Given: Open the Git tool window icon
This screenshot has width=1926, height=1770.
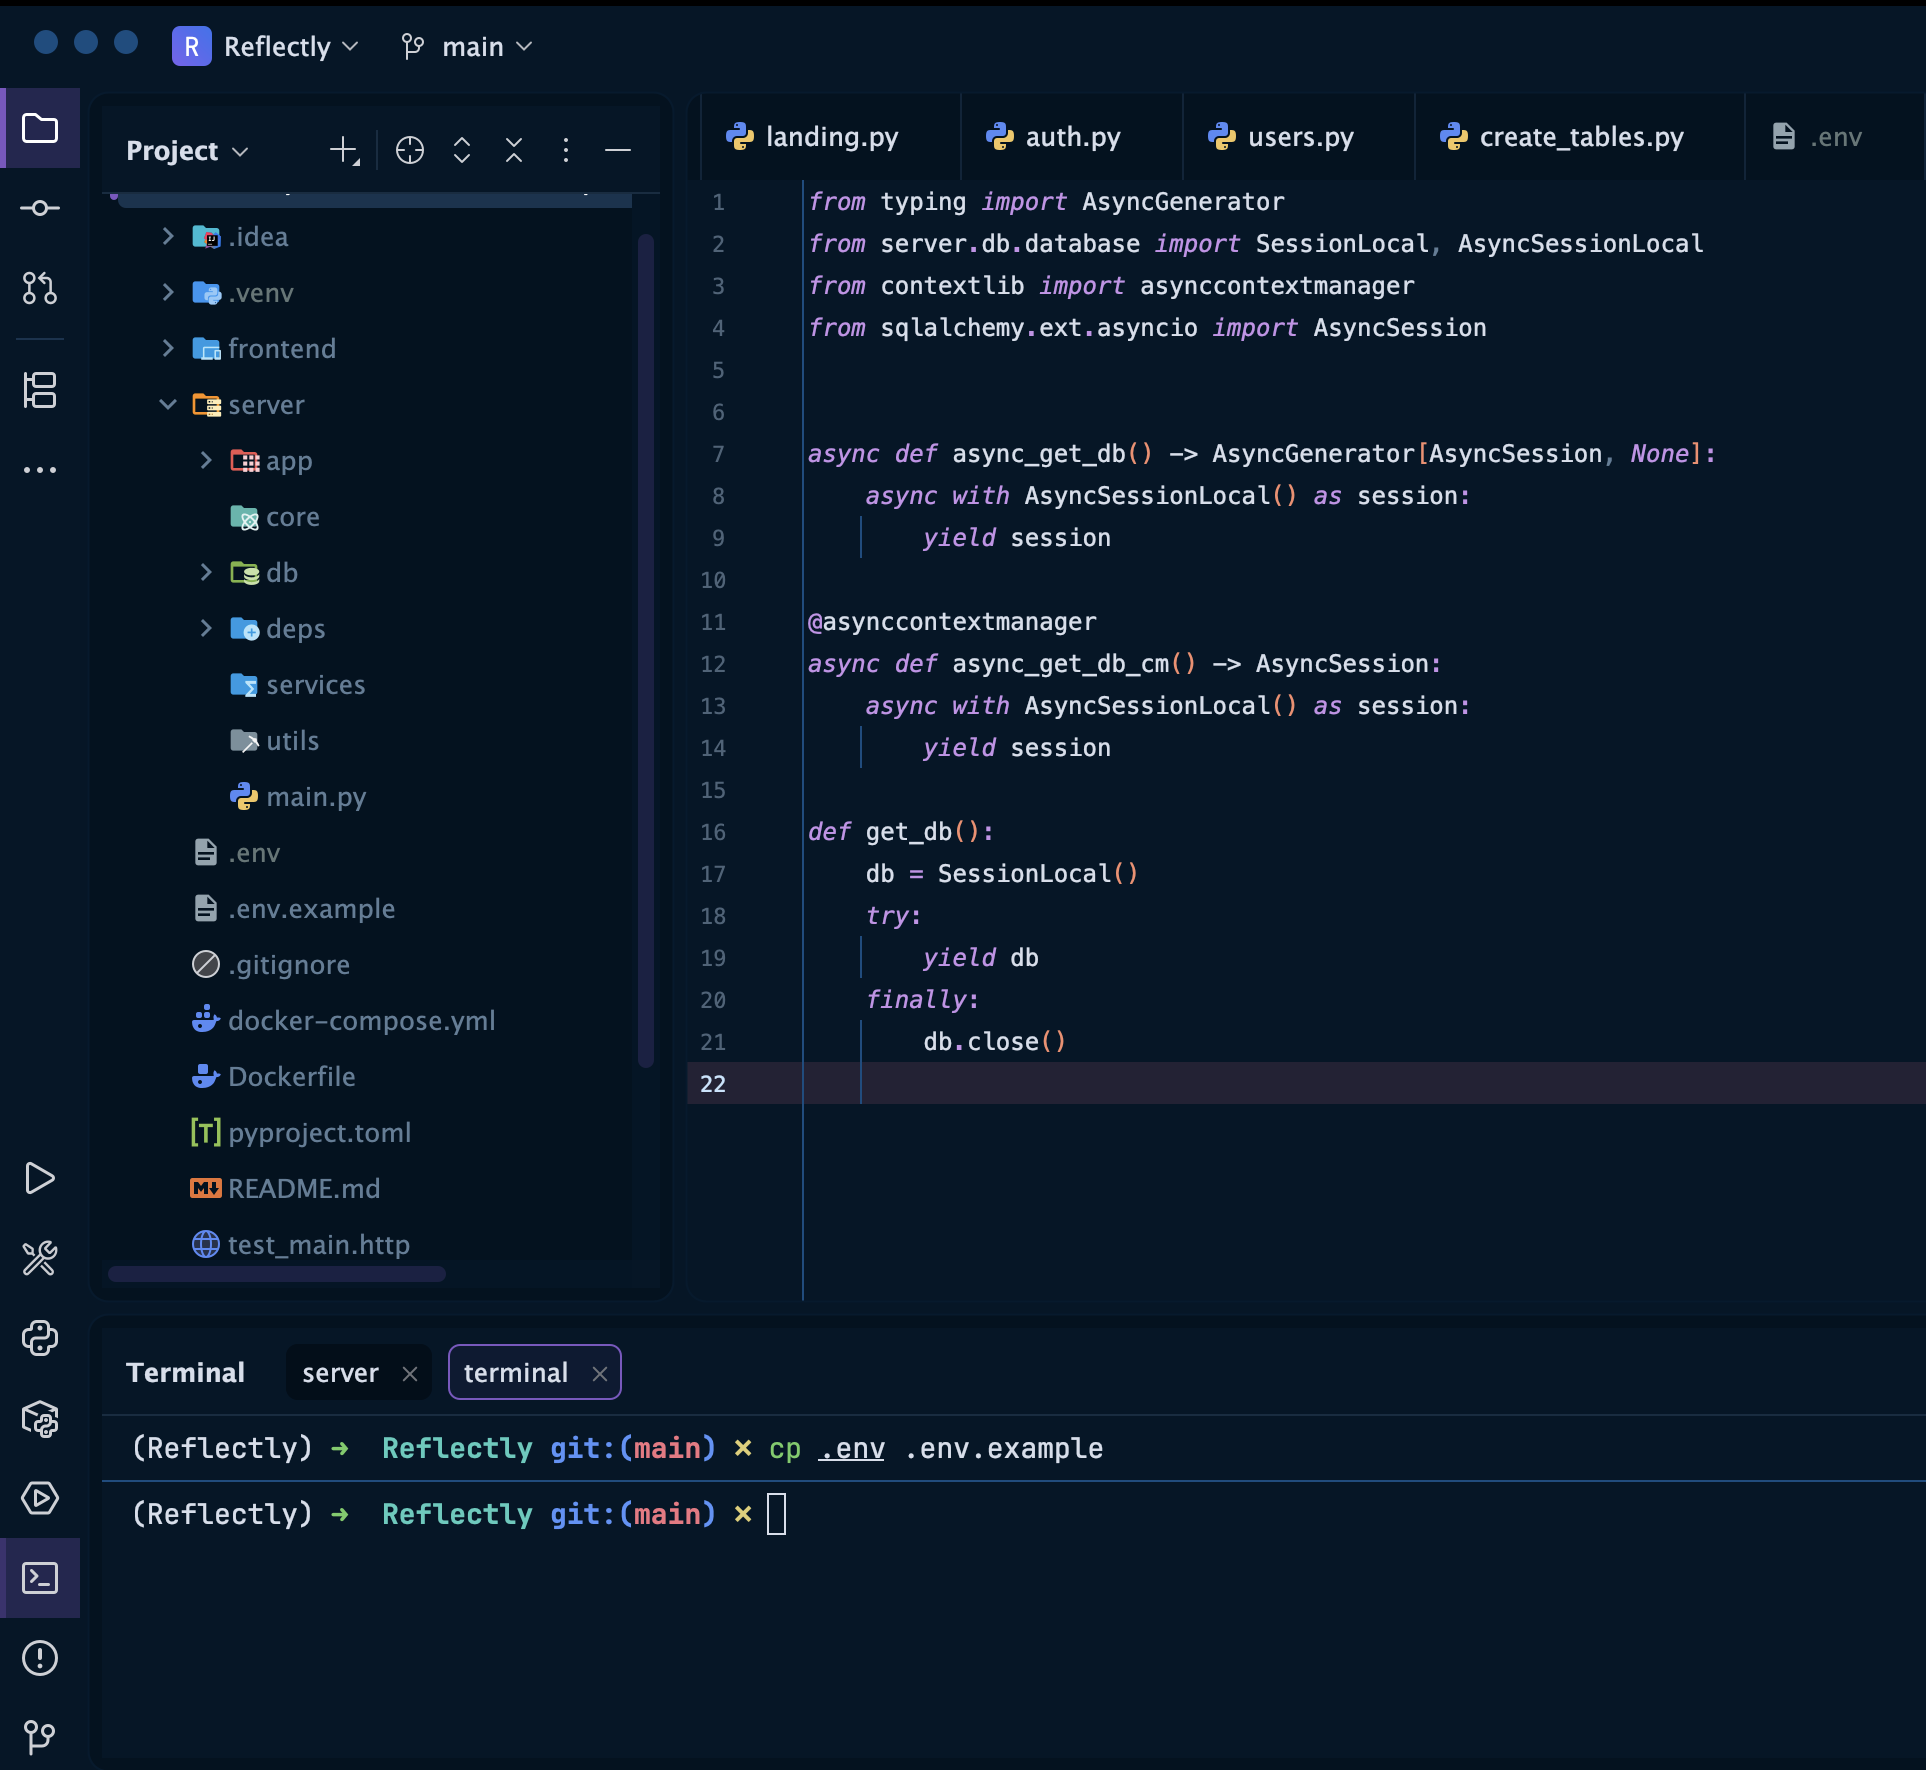Looking at the screenshot, I should click(x=40, y=1738).
